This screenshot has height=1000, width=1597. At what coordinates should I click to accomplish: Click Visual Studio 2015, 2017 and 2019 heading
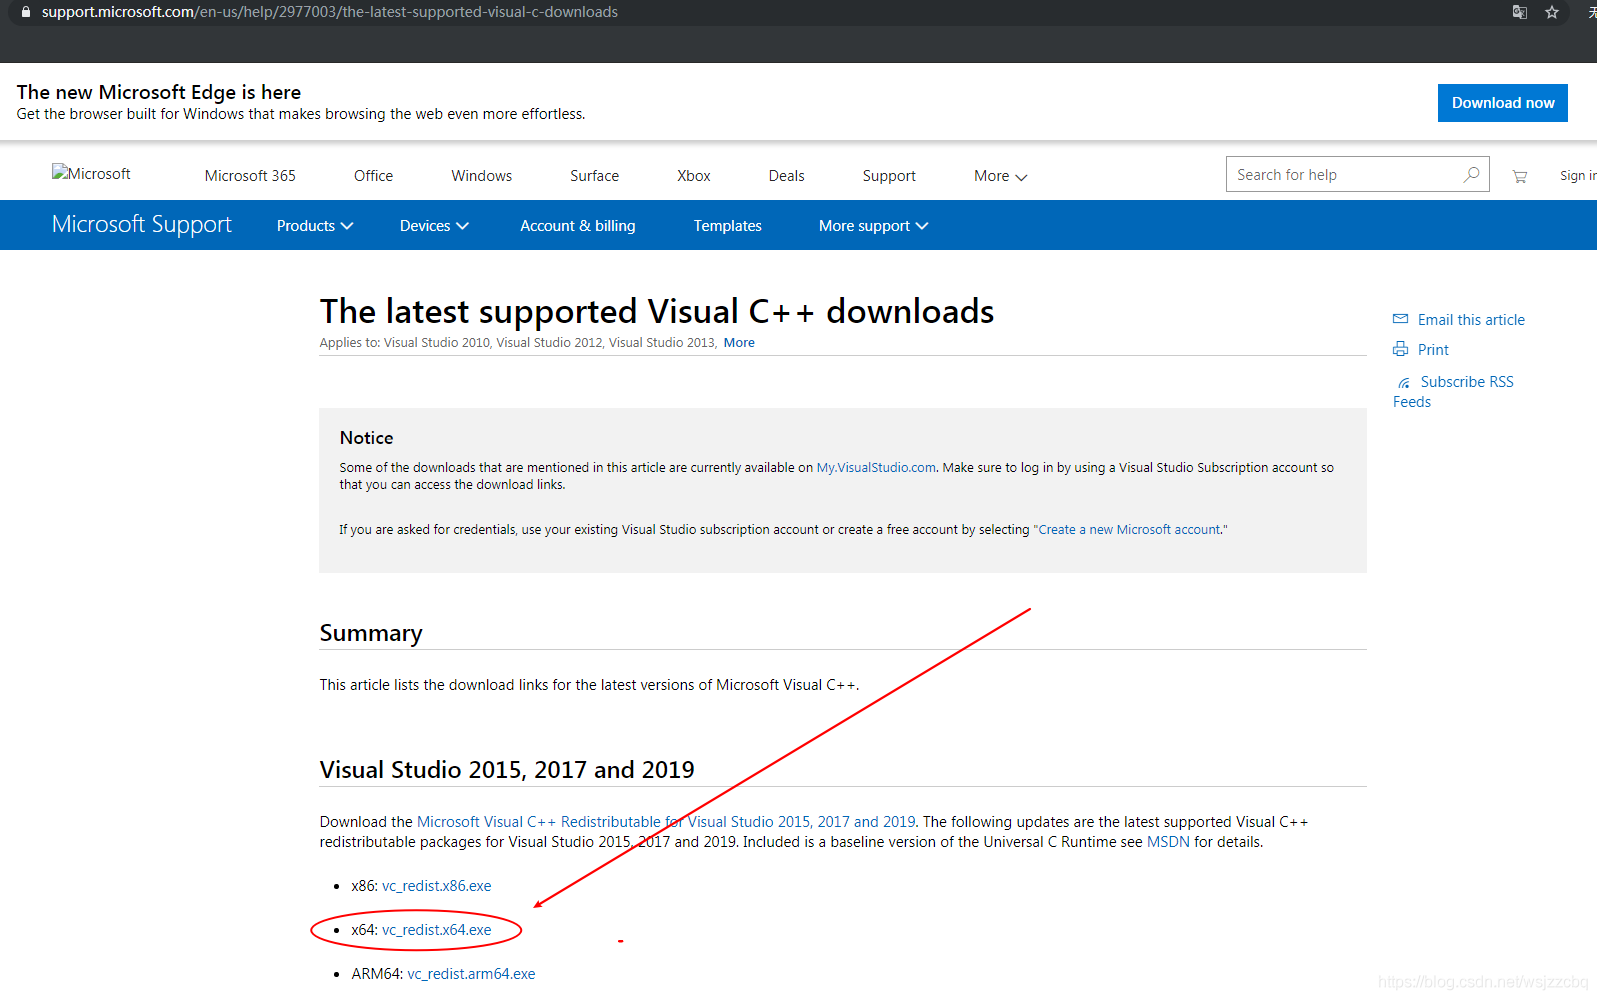[507, 770]
